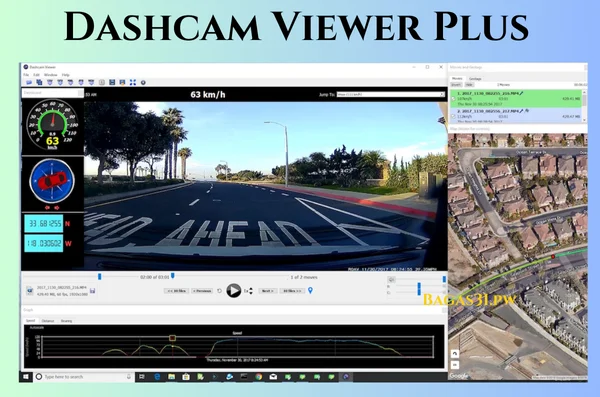Screen dimensions: 600x397
Task: Click the Hide button in Movies panel
Action: 469,85
